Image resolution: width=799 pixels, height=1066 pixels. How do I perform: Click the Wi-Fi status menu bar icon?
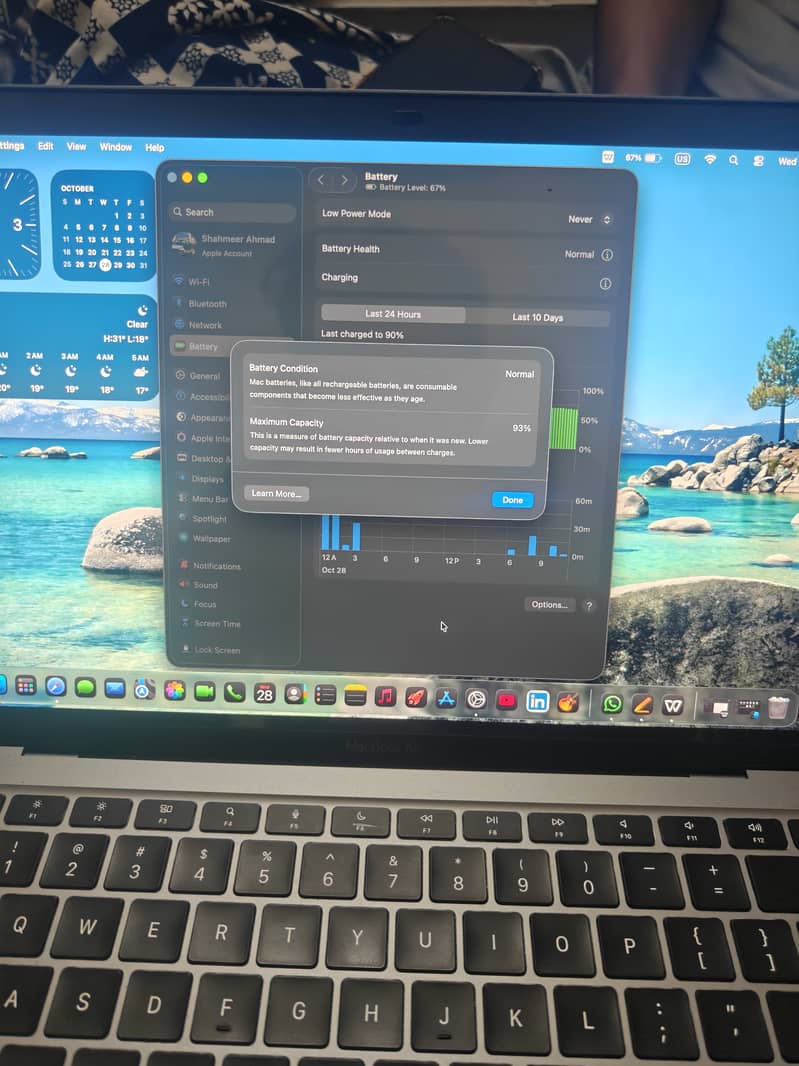point(710,159)
